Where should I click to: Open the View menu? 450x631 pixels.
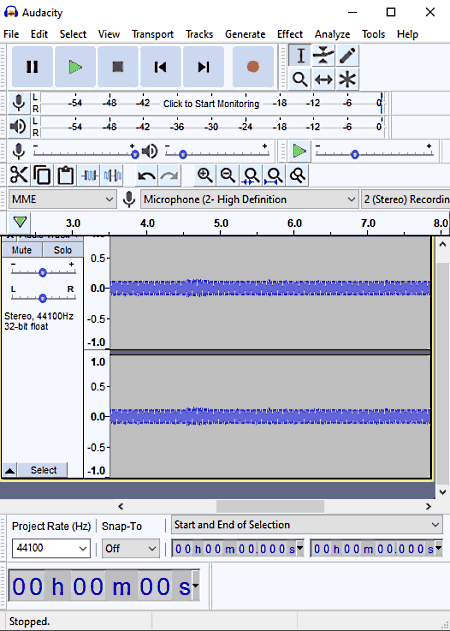(109, 34)
